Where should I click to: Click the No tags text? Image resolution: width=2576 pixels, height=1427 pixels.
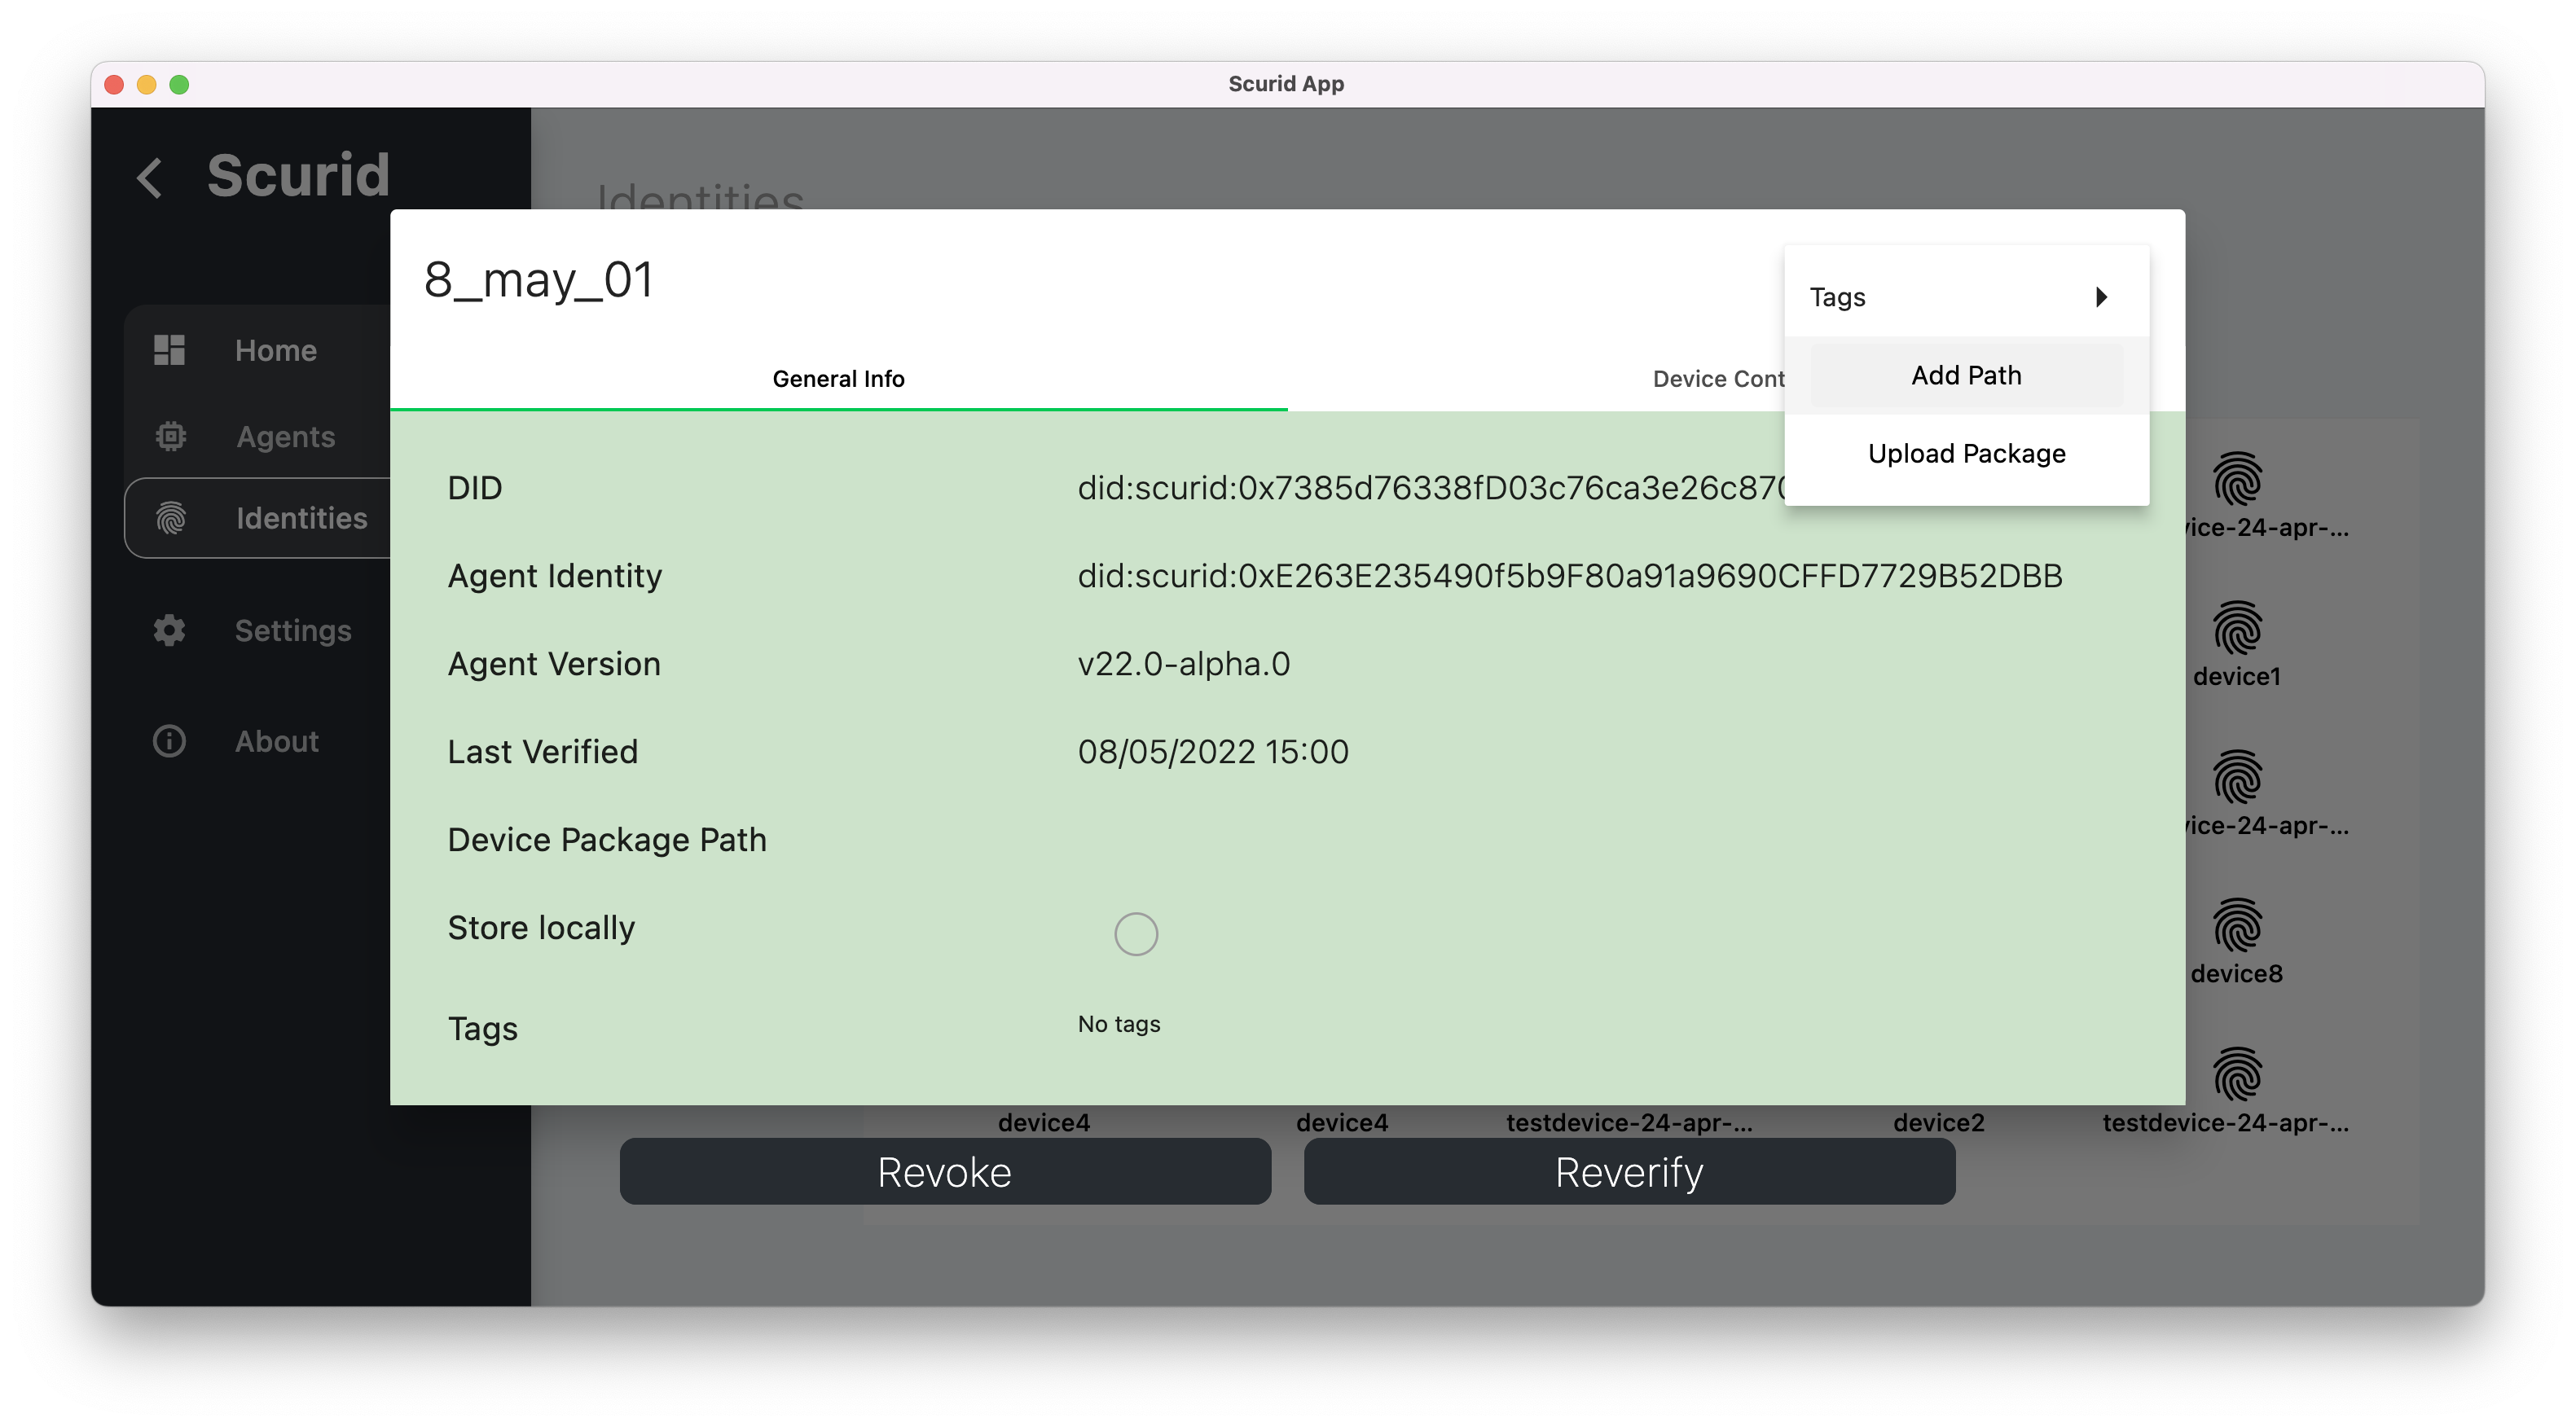[1119, 1023]
